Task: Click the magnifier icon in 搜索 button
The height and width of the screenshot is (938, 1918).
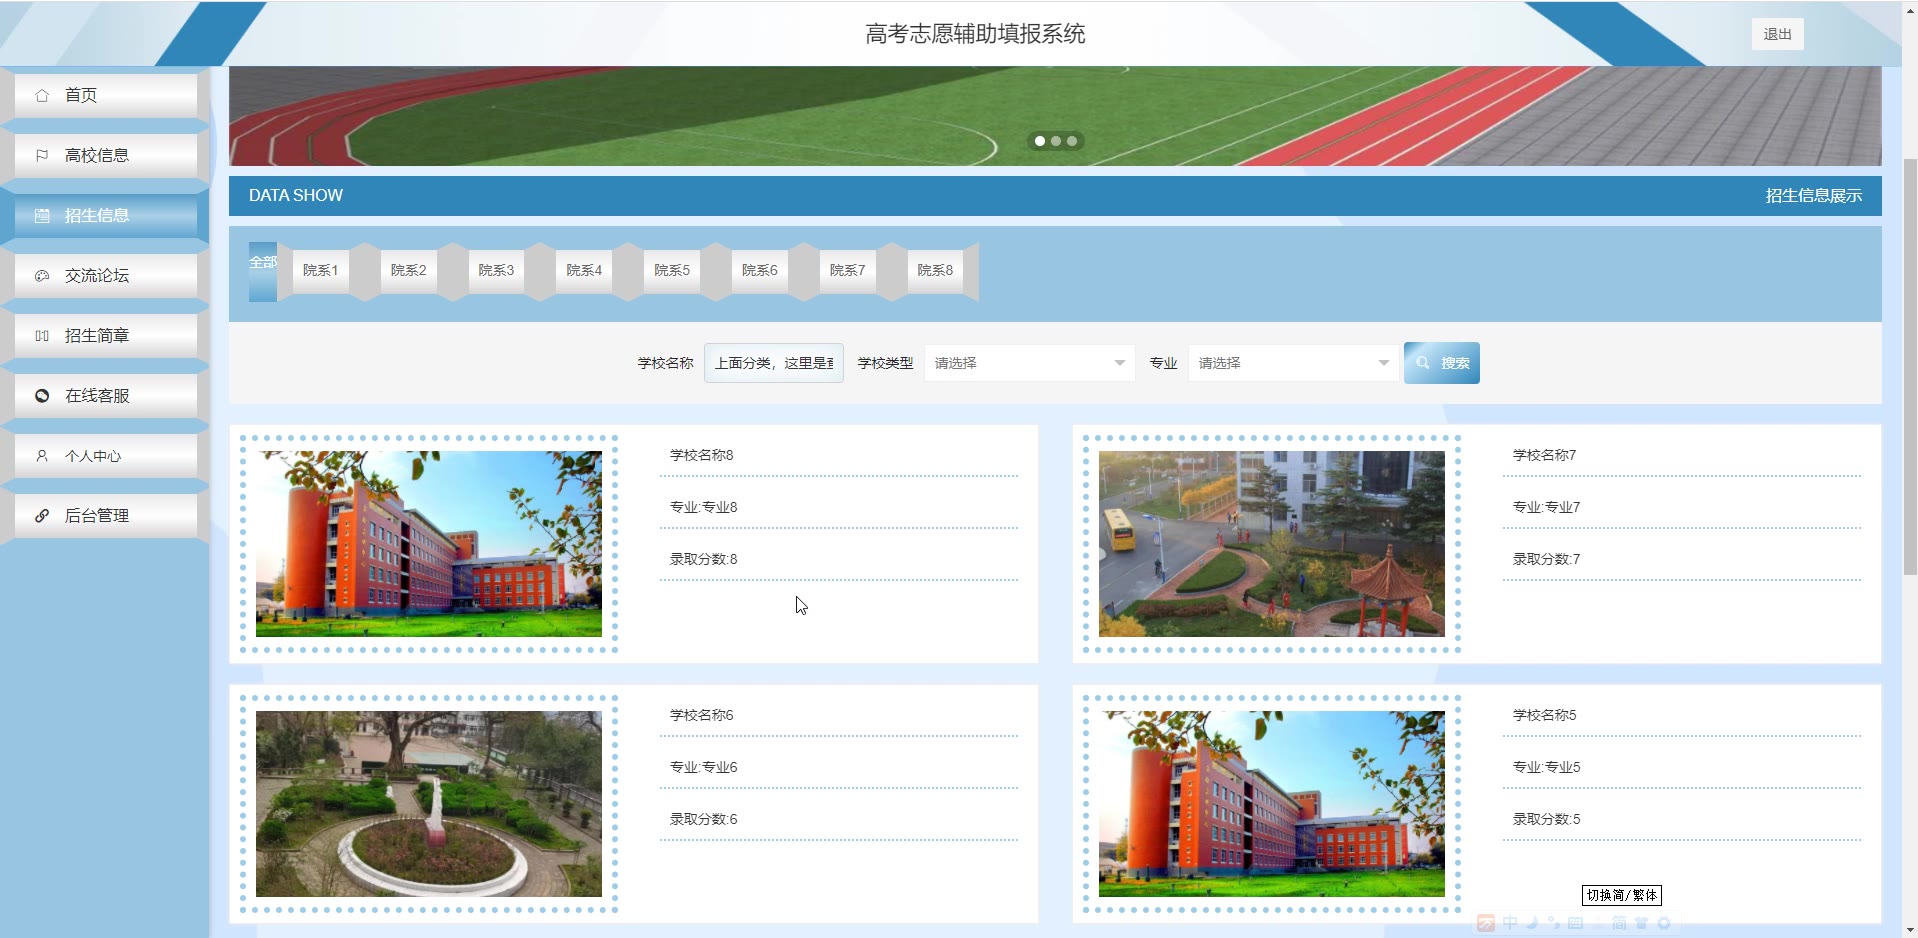Action: click(x=1423, y=363)
